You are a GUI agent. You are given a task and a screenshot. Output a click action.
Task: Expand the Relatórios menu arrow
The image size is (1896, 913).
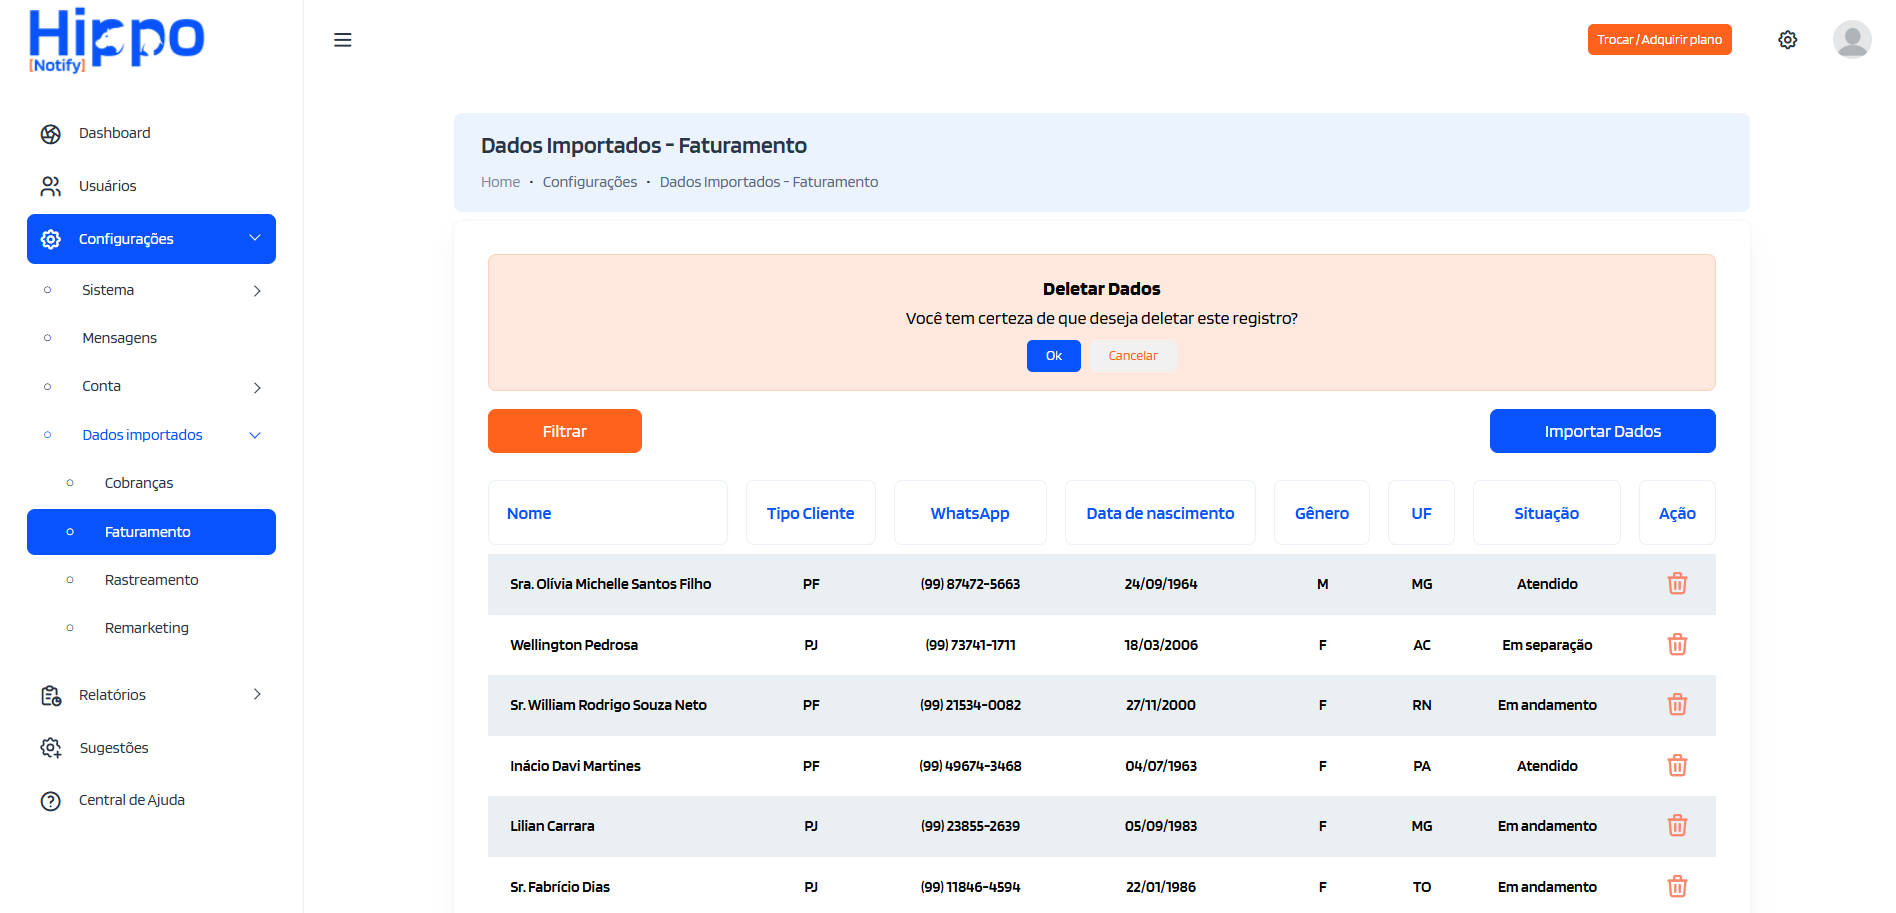[257, 694]
